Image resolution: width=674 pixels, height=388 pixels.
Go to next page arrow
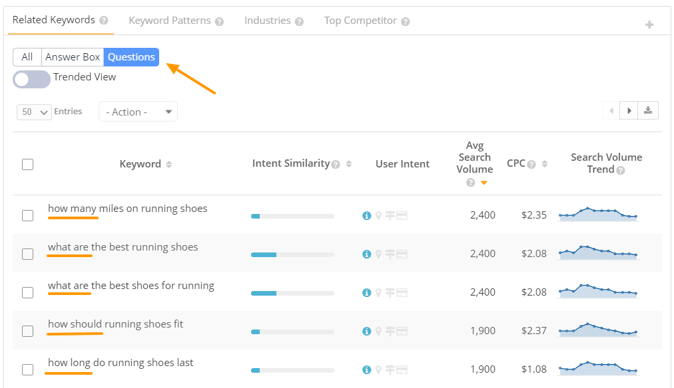click(629, 110)
